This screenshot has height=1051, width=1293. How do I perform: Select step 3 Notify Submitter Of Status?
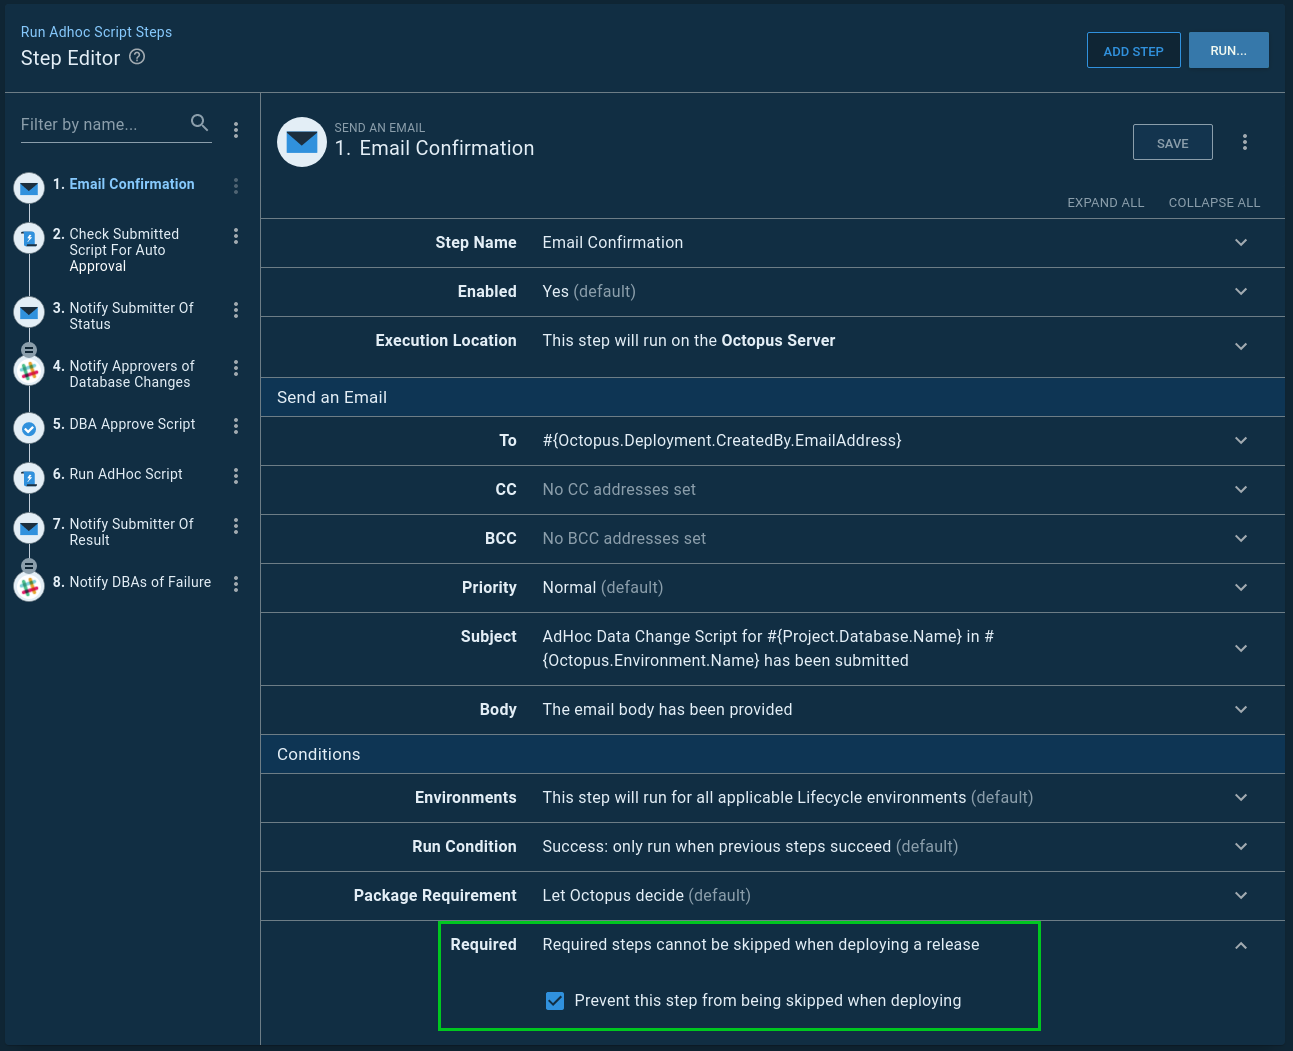130,316
